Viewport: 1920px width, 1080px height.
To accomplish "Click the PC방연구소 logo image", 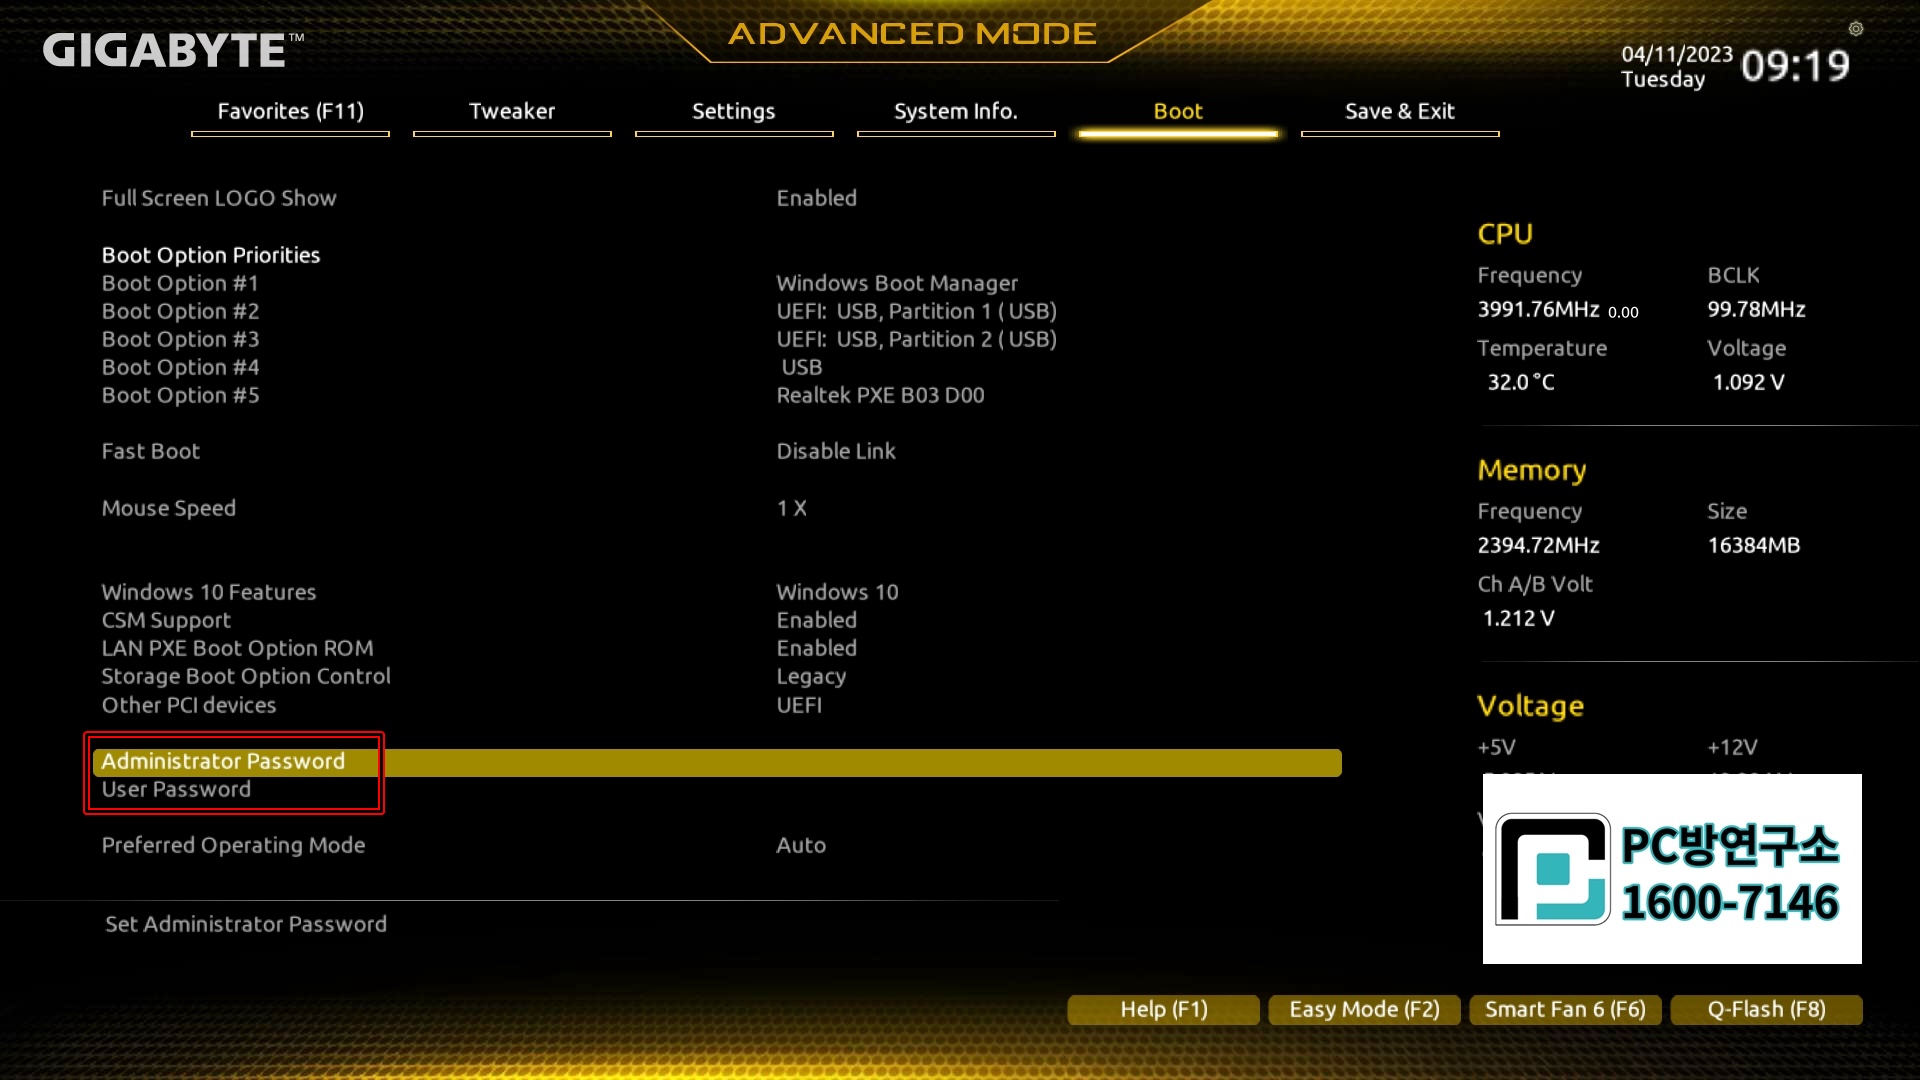I will (1671, 869).
